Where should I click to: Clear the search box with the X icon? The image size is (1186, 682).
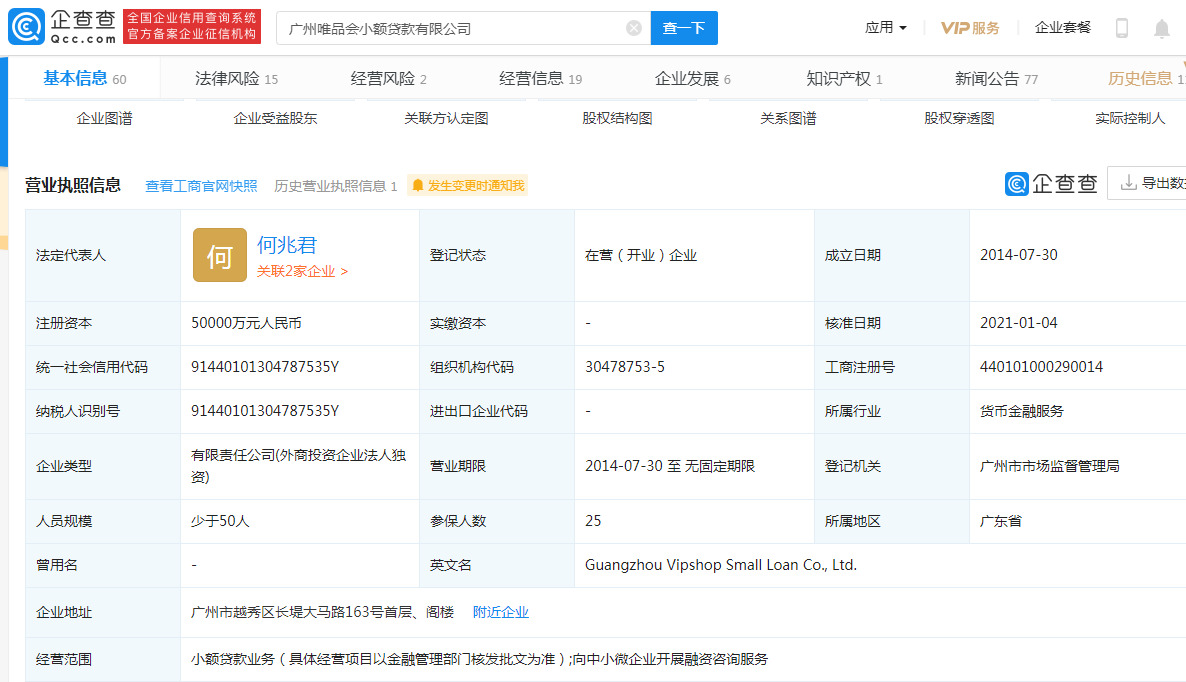(x=634, y=28)
